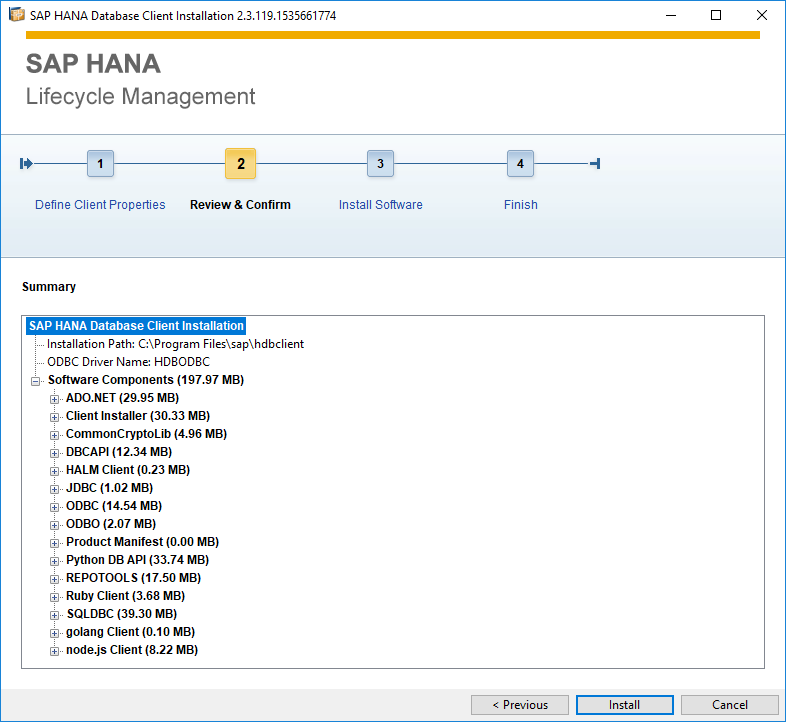Image resolution: width=786 pixels, height=722 pixels.
Task: Open Install Software step label
Action: [380, 205]
